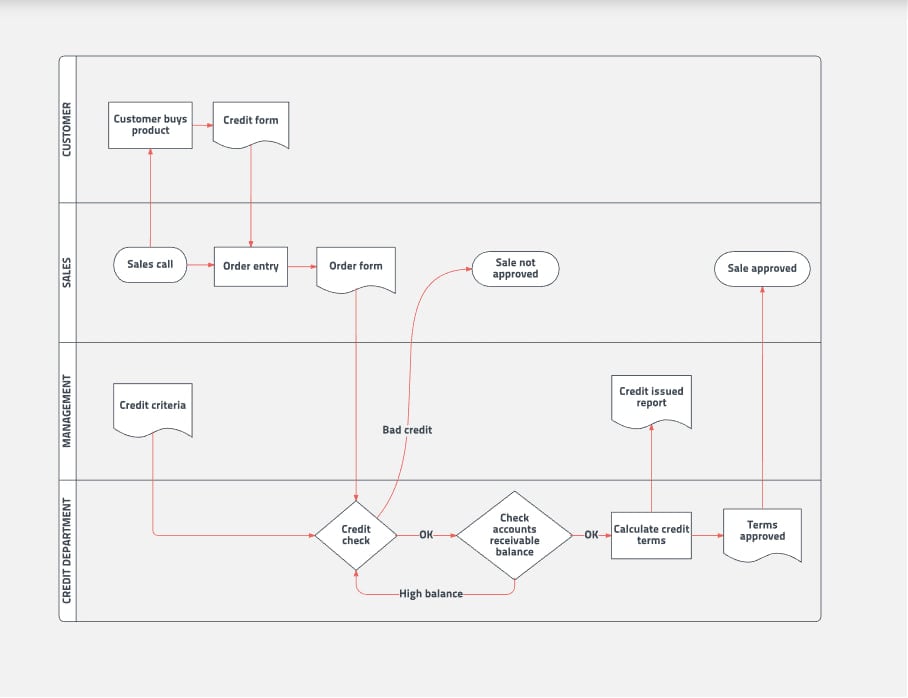
Task: Select the Check accounts receivable balance diamond
Action: [x=514, y=535]
